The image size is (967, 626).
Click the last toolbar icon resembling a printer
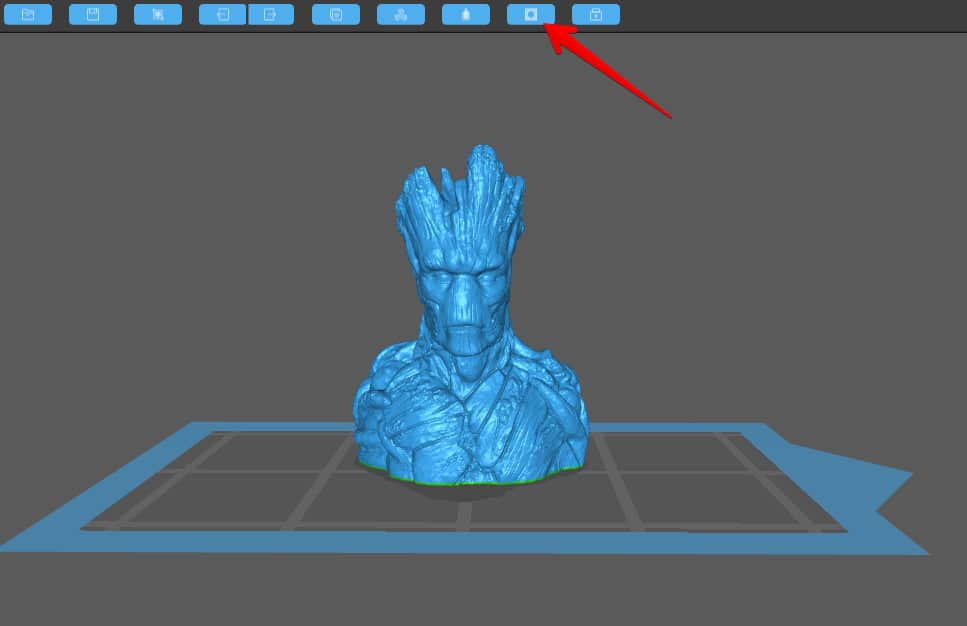[x=596, y=14]
